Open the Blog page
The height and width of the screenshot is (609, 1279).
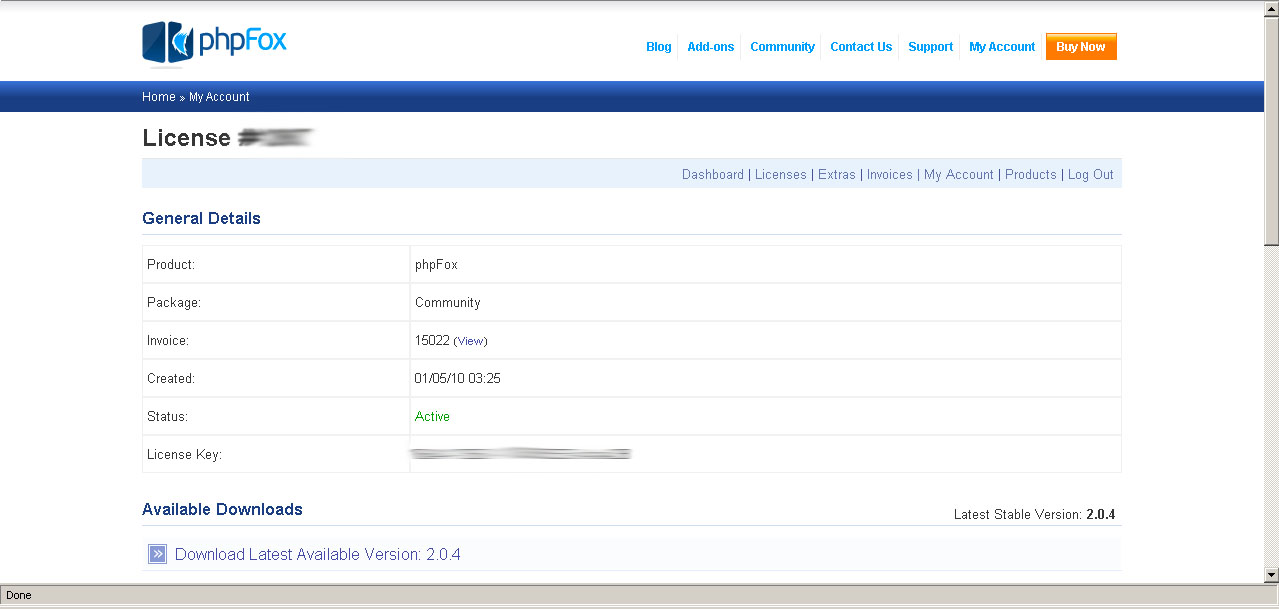point(659,47)
